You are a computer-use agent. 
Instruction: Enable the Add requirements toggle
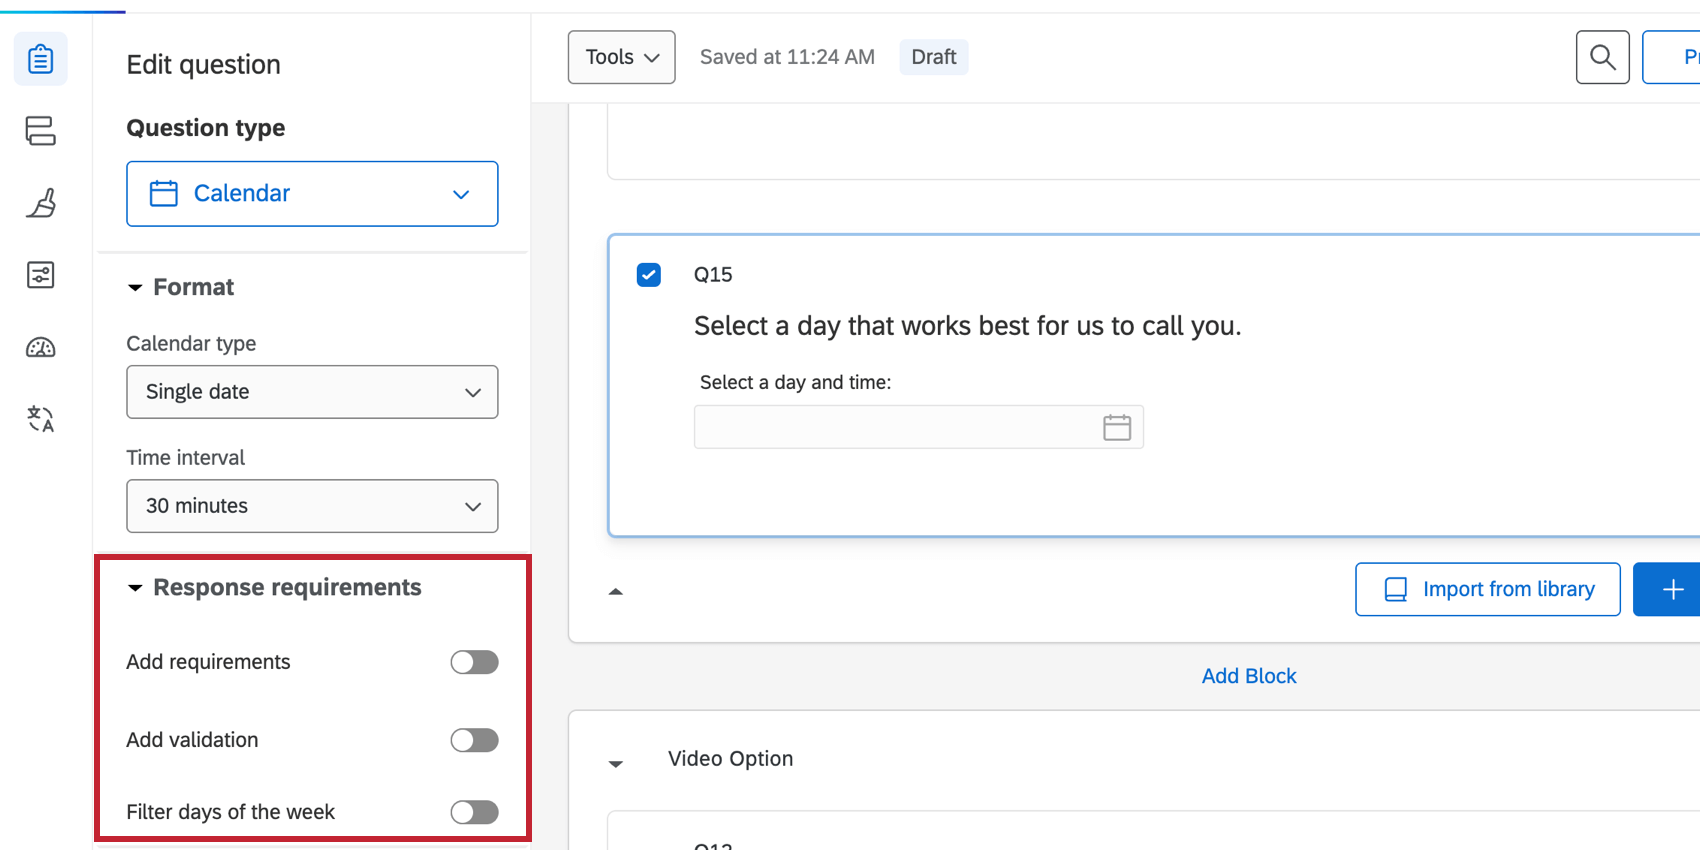(x=474, y=662)
